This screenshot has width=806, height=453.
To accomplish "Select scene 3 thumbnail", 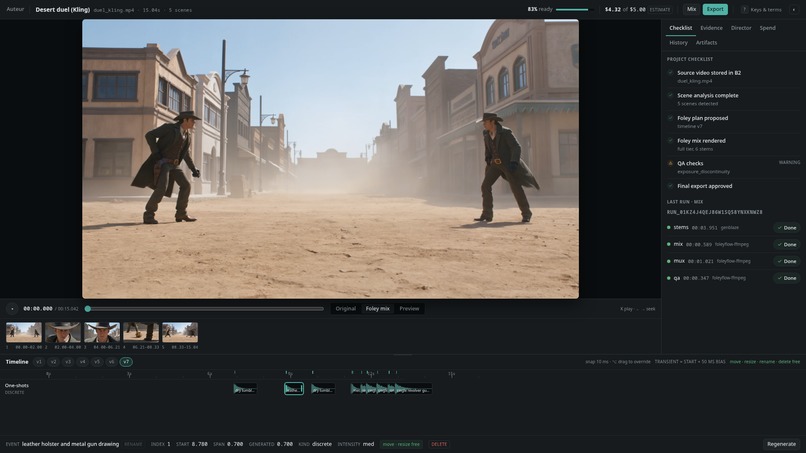I will [102, 333].
